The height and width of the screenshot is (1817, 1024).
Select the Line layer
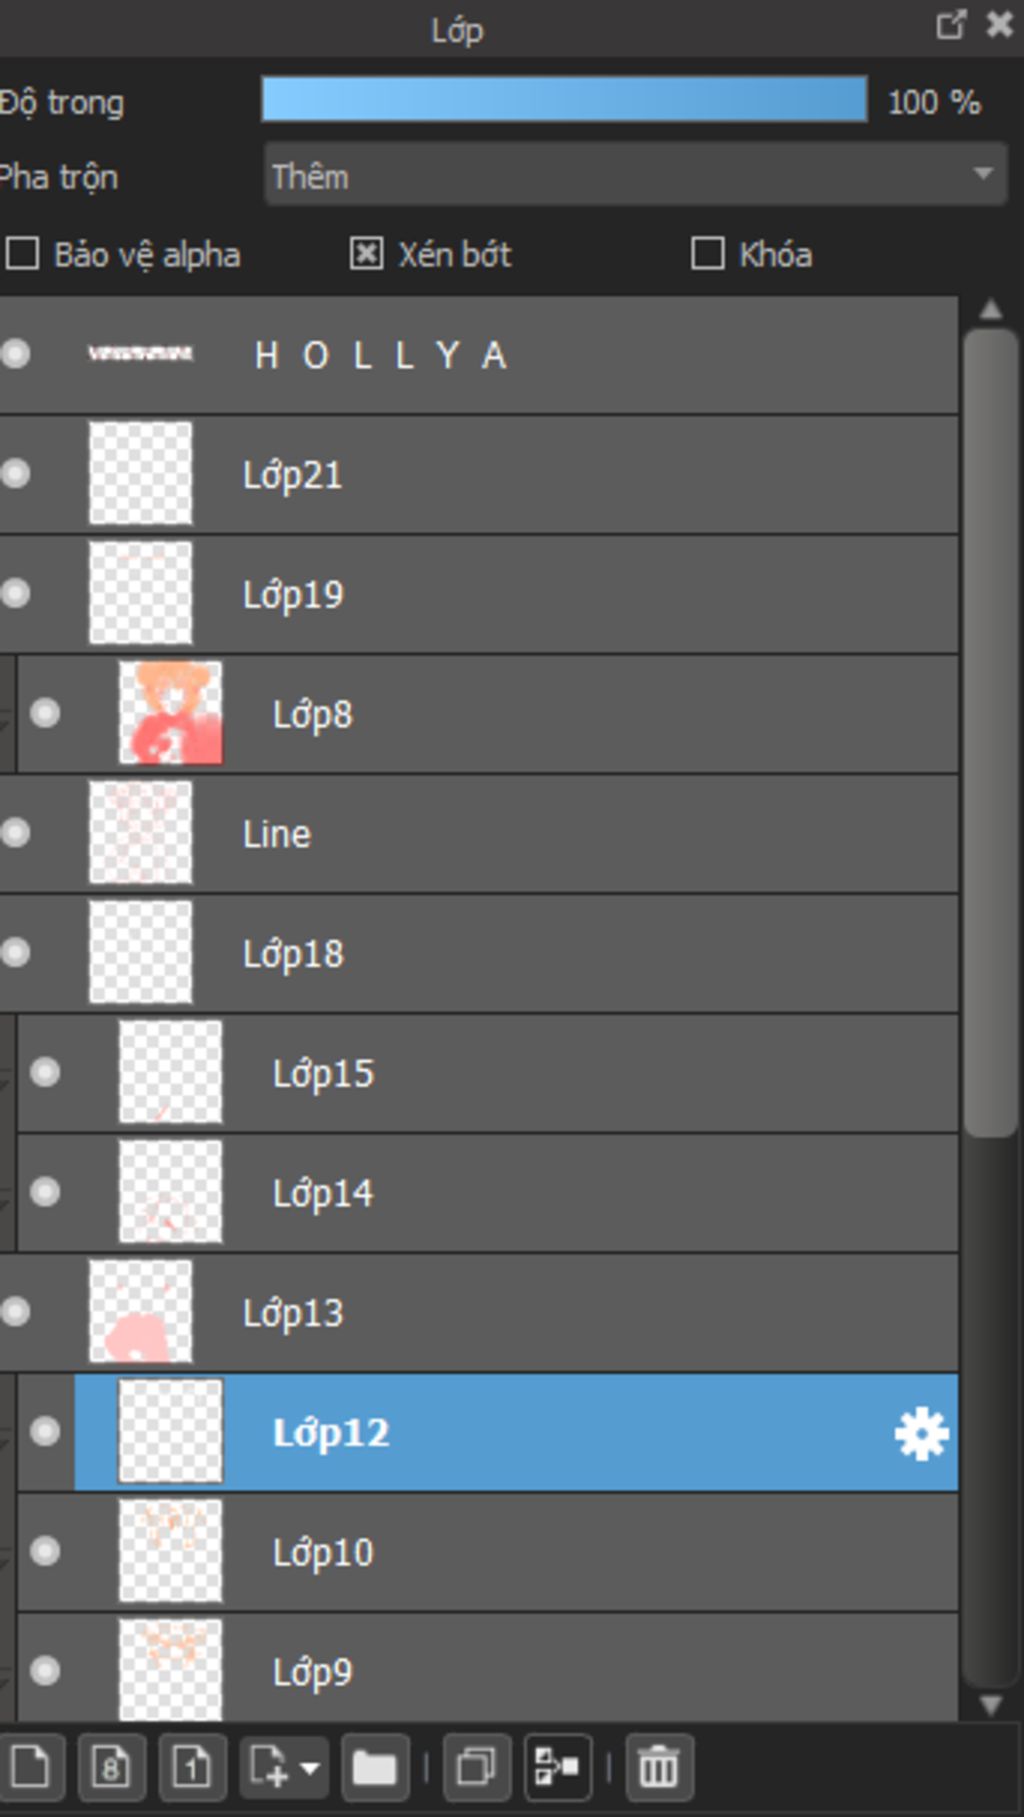click(x=478, y=834)
